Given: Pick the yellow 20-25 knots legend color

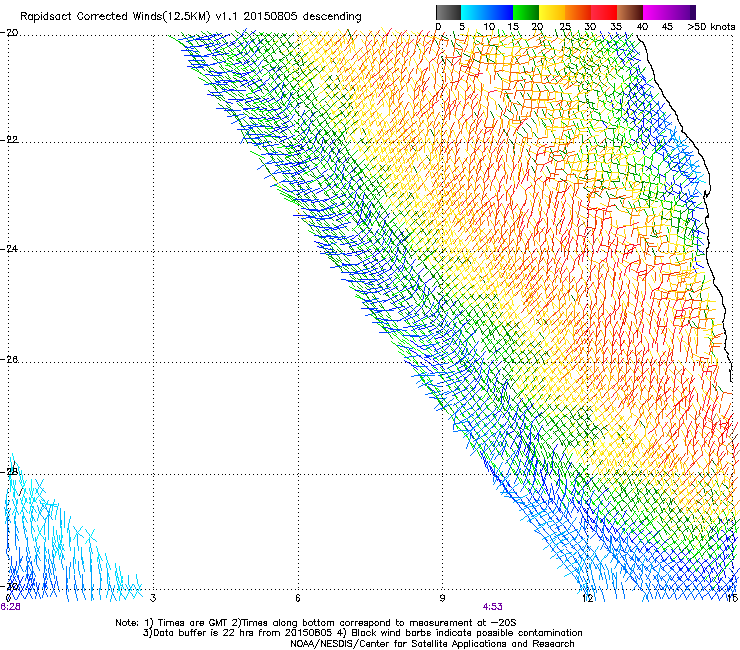Looking at the screenshot, I should (x=552, y=12).
